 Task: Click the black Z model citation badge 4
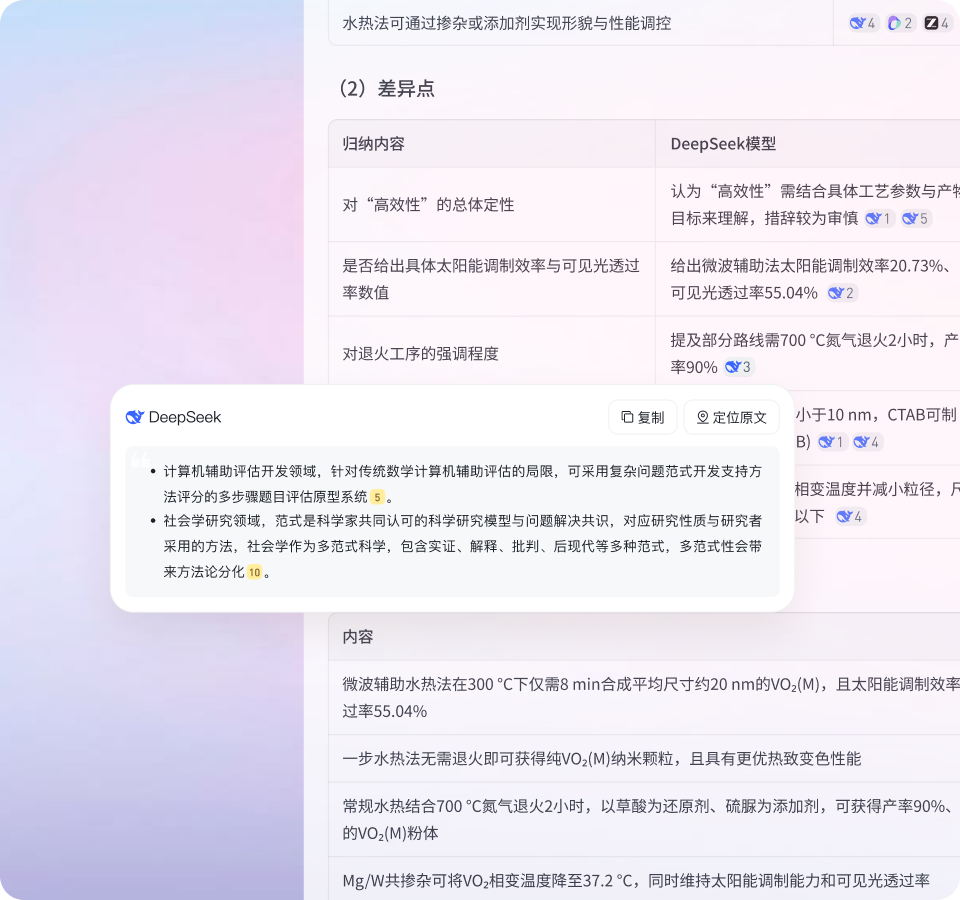pyautogui.click(x=937, y=23)
